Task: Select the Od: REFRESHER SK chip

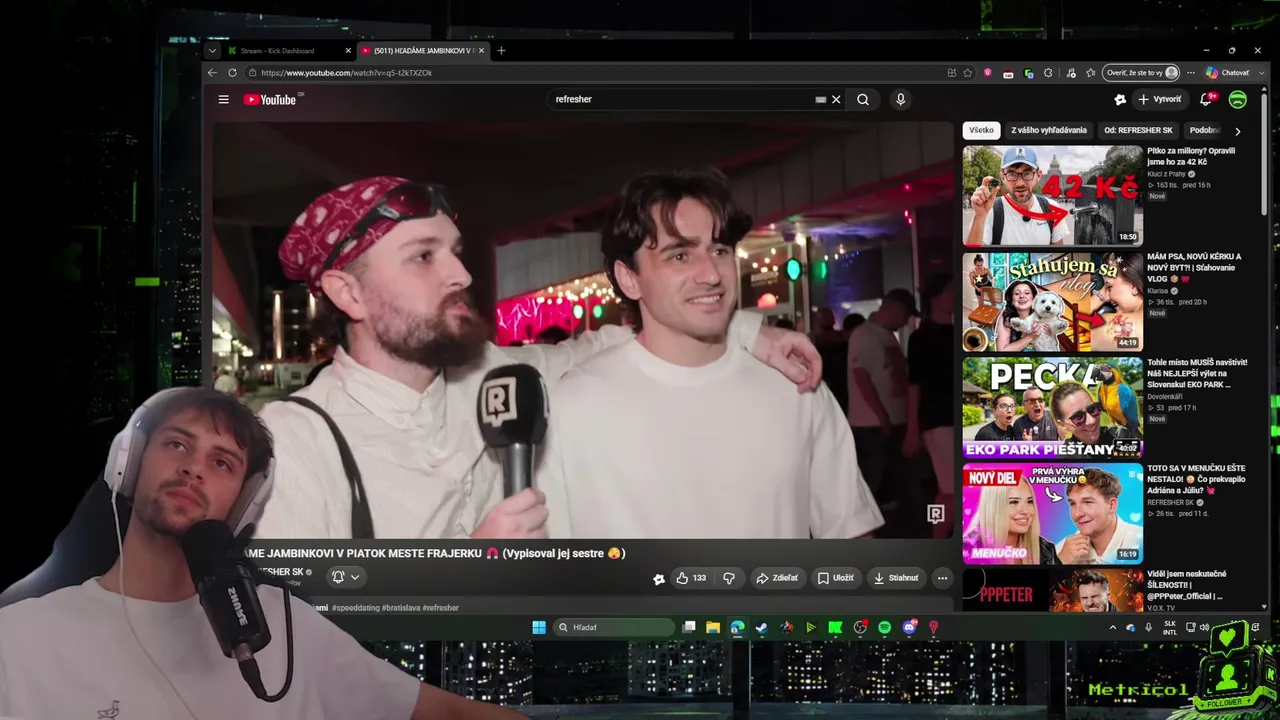Action: click(1138, 130)
